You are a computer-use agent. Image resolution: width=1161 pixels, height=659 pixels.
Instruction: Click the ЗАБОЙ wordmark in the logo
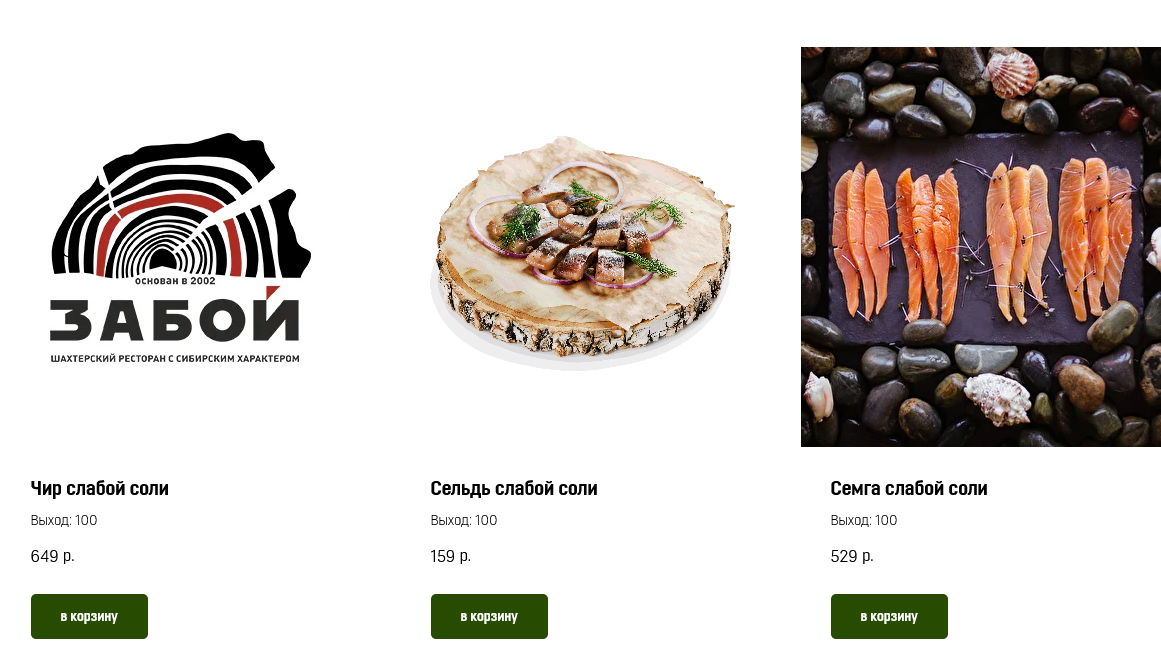[x=175, y=316]
